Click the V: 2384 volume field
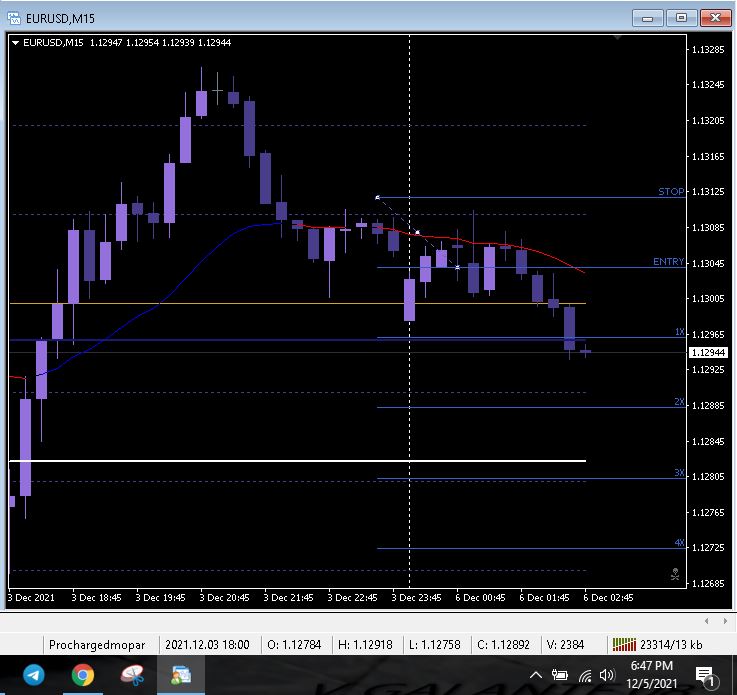The image size is (737, 695). (x=565, y=645)
